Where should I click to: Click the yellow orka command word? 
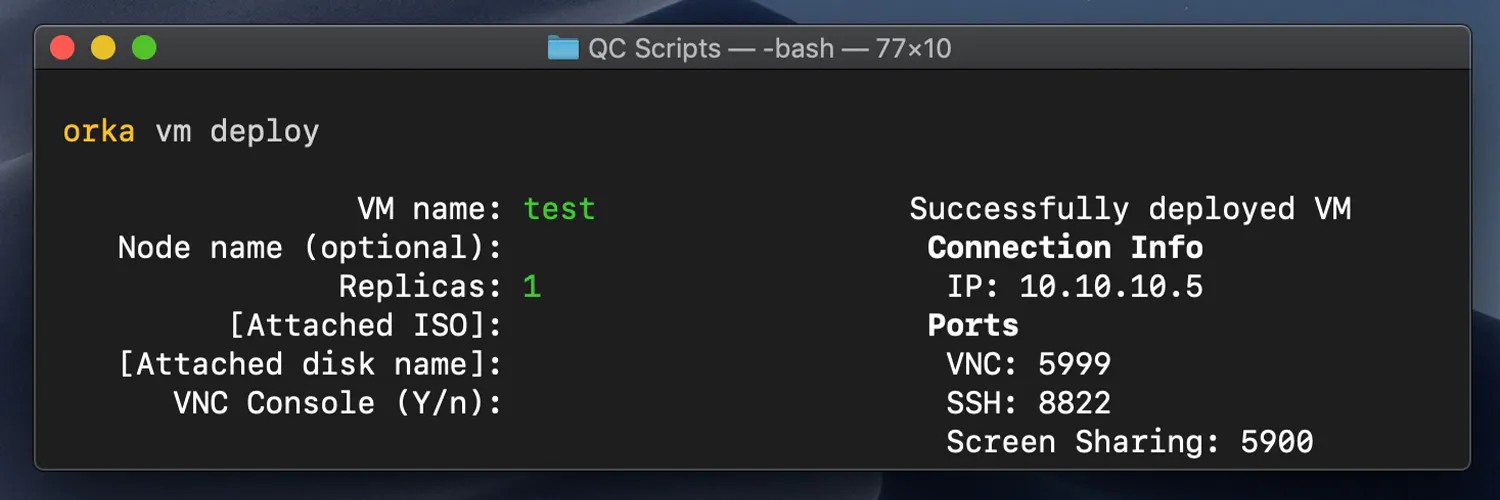[x=98, y=131]
